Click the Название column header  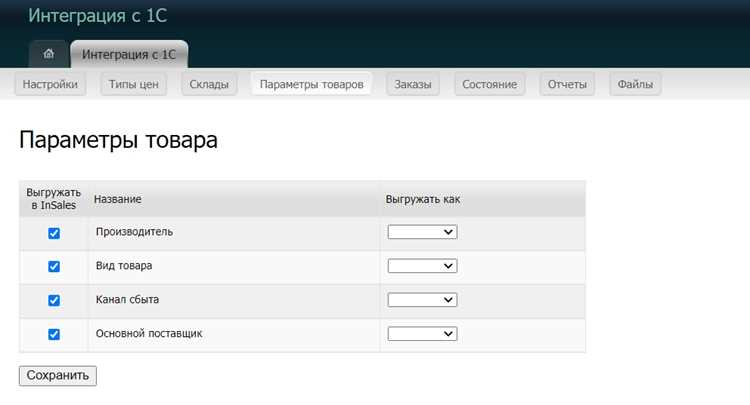pyautogui.click(x=118, y=199)
